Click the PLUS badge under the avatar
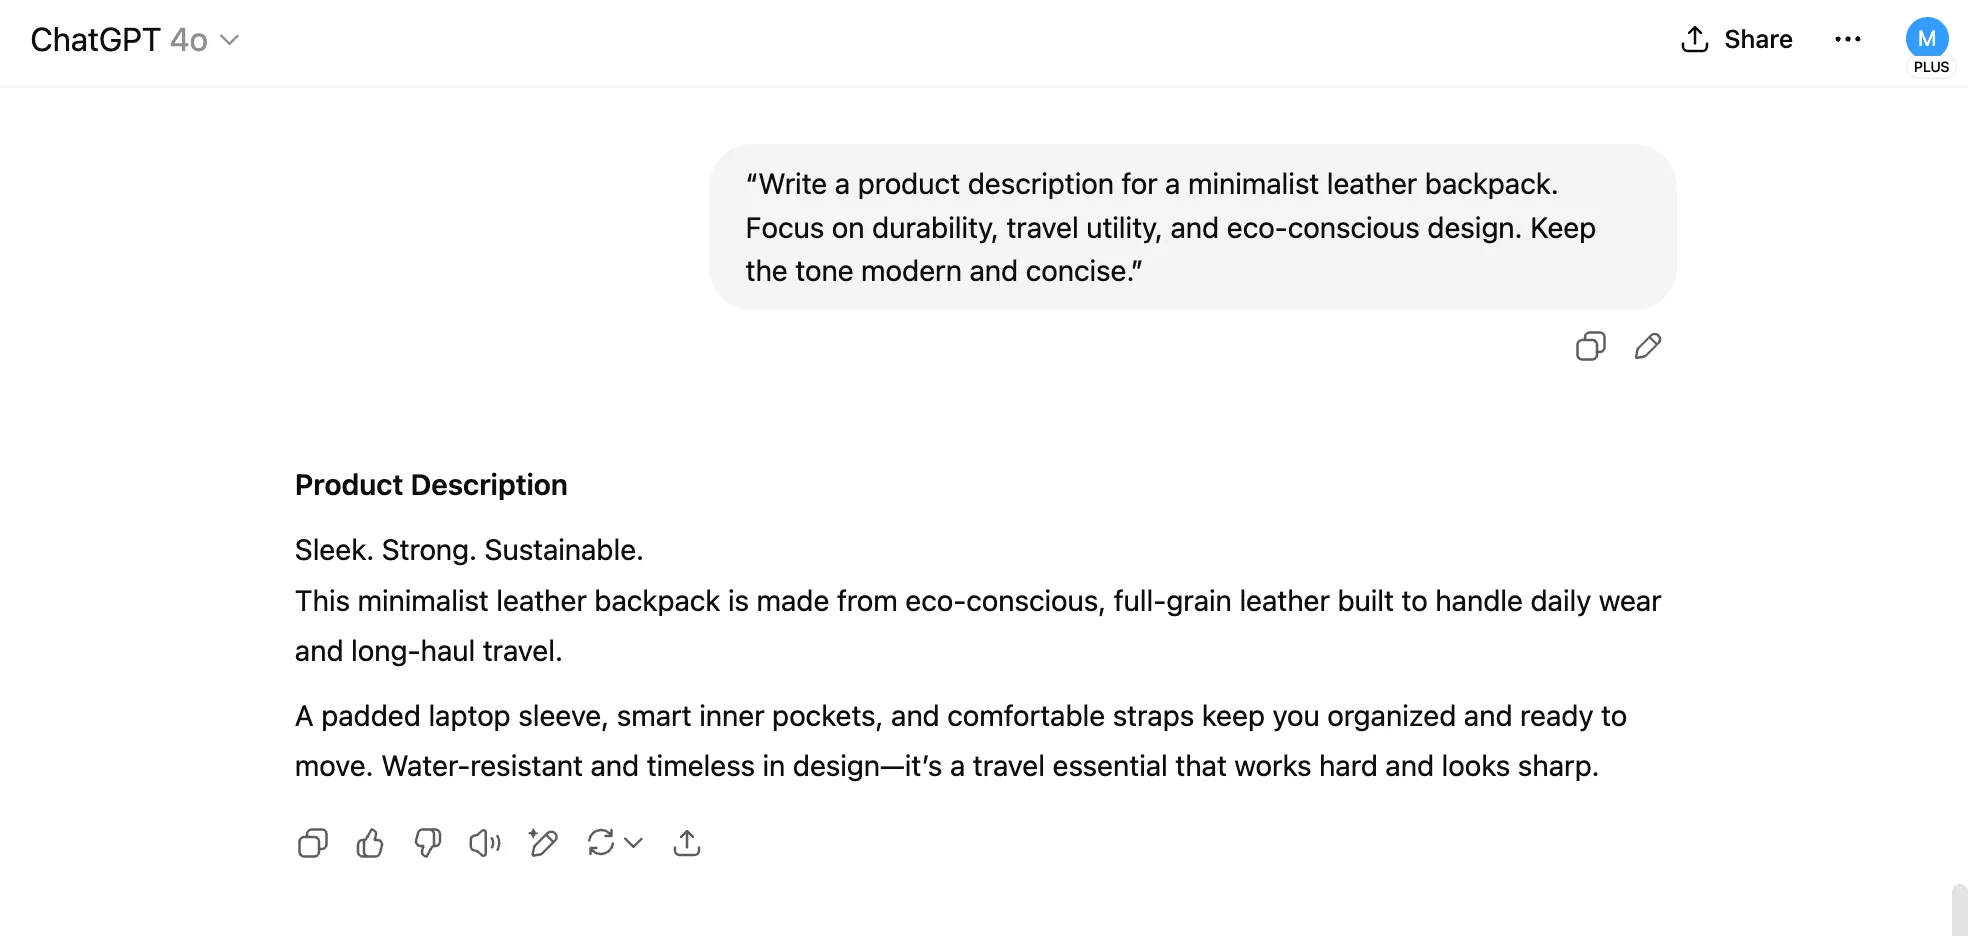 1931,67
